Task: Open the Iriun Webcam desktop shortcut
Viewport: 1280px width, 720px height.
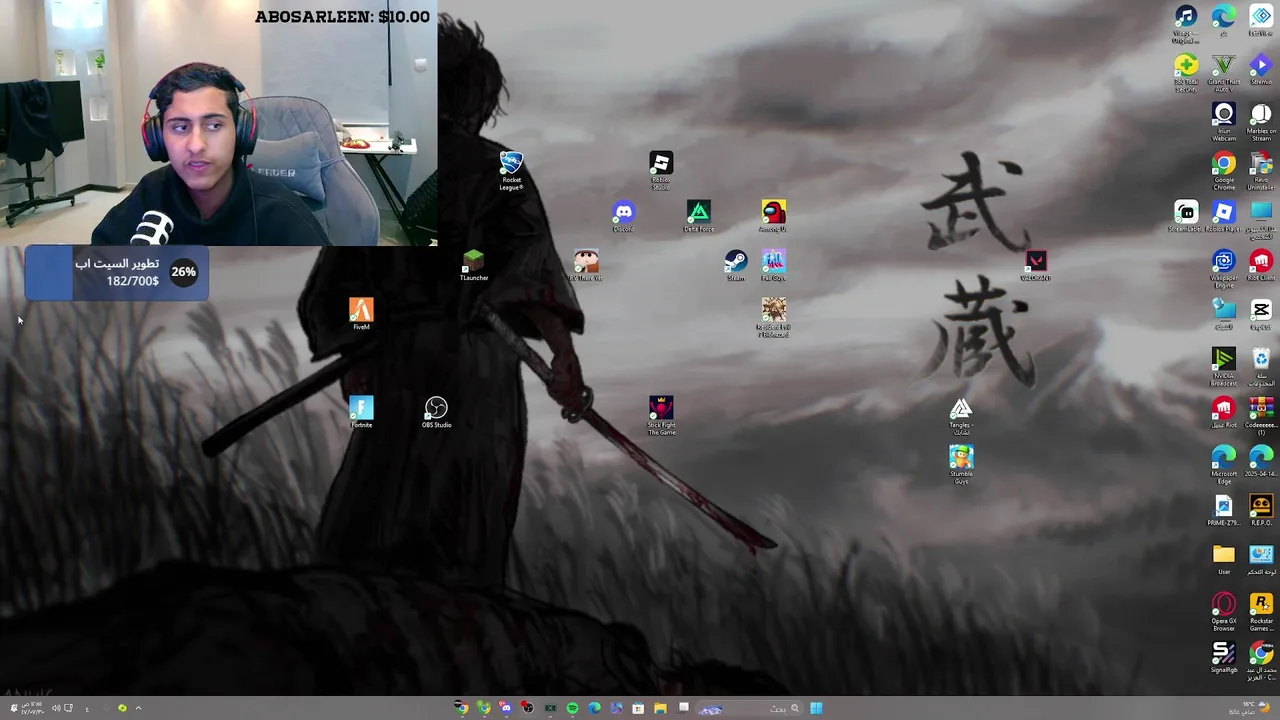Action: click(1223, 121)
